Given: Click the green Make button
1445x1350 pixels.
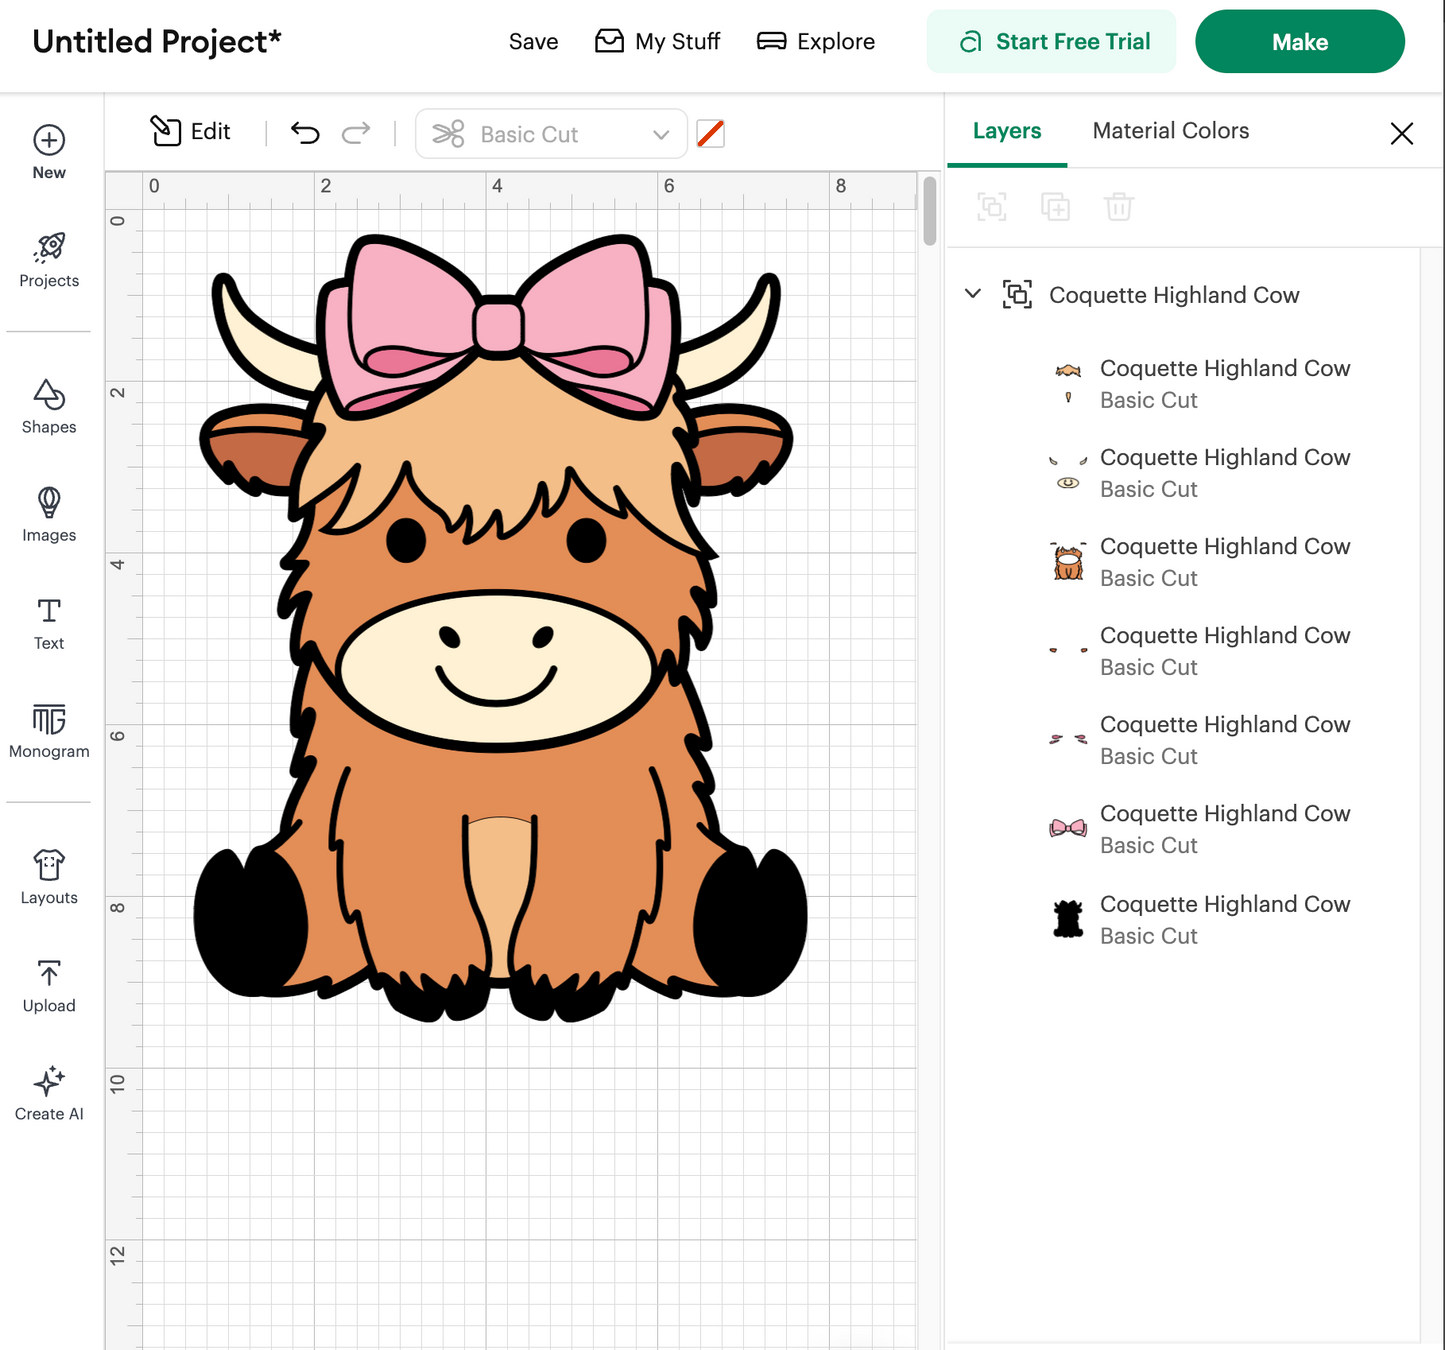Looking at the screenshot, I should 1300,42.
